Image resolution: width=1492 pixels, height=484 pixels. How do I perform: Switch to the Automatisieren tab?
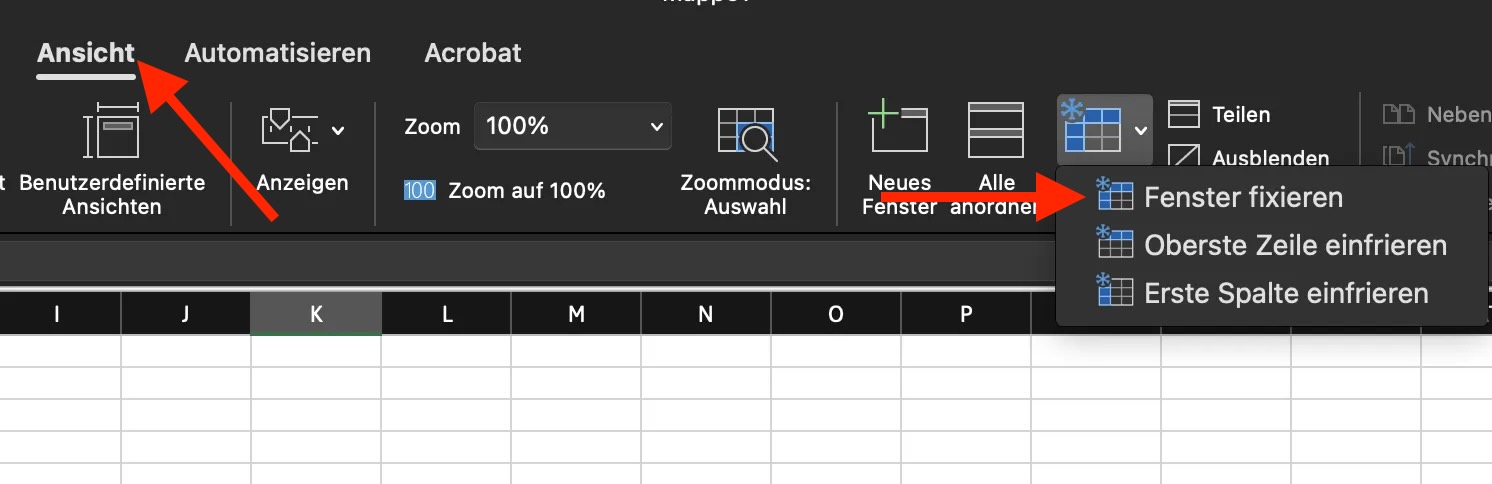277,53
